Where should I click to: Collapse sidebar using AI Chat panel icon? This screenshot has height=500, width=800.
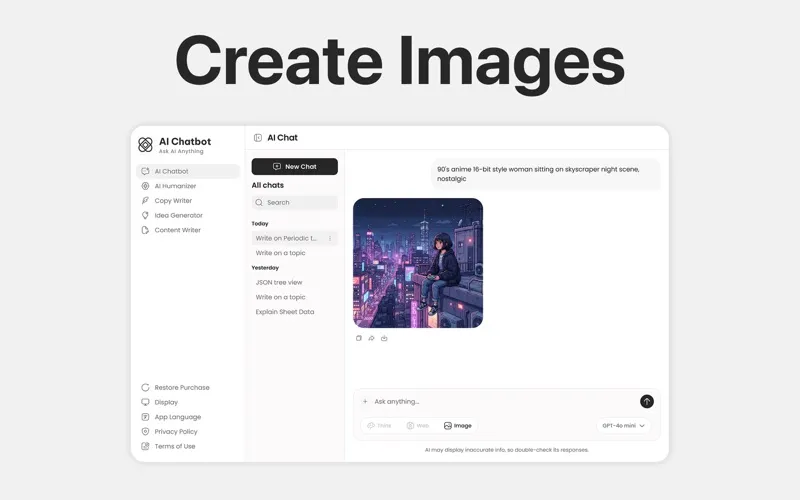(258, 138)
